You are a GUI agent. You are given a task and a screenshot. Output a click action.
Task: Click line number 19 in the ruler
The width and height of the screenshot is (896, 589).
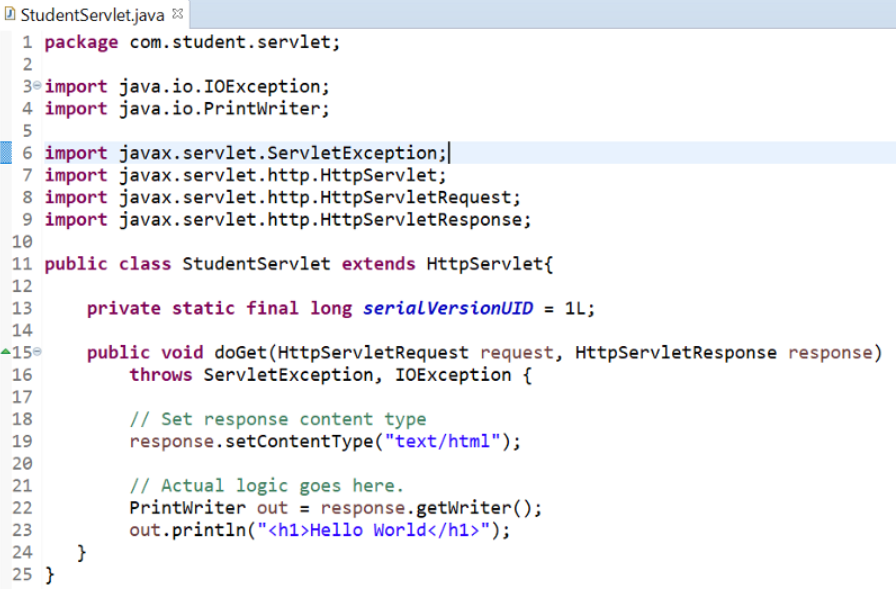22,441
